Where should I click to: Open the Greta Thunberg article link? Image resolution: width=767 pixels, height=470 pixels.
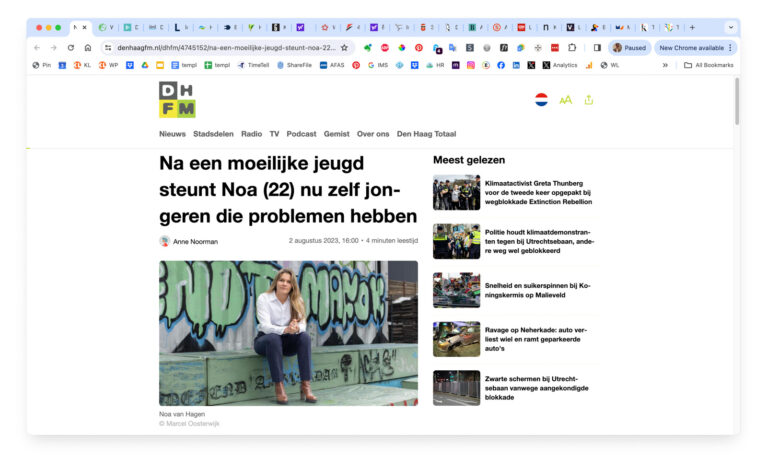[x=538, y=192]
